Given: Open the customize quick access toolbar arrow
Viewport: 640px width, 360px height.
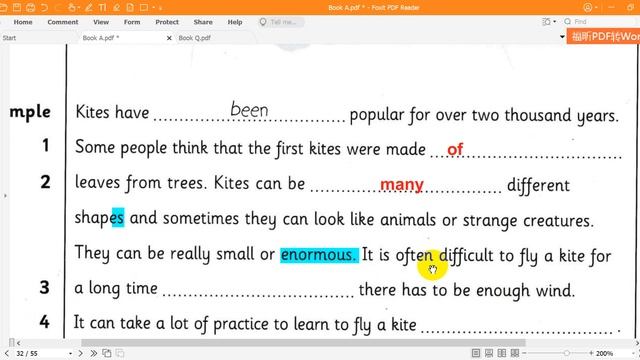Looking at the screenshot, I should [160, 8].
